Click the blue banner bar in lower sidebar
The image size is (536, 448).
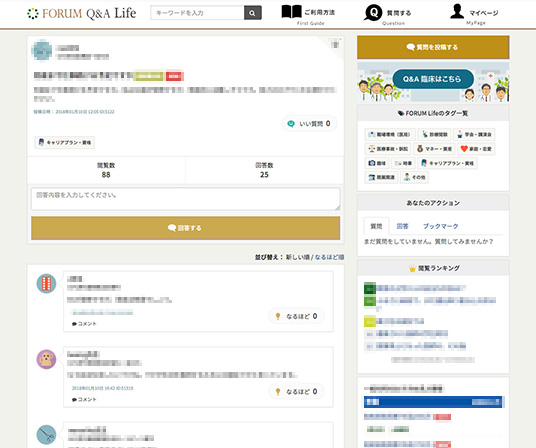434,402
